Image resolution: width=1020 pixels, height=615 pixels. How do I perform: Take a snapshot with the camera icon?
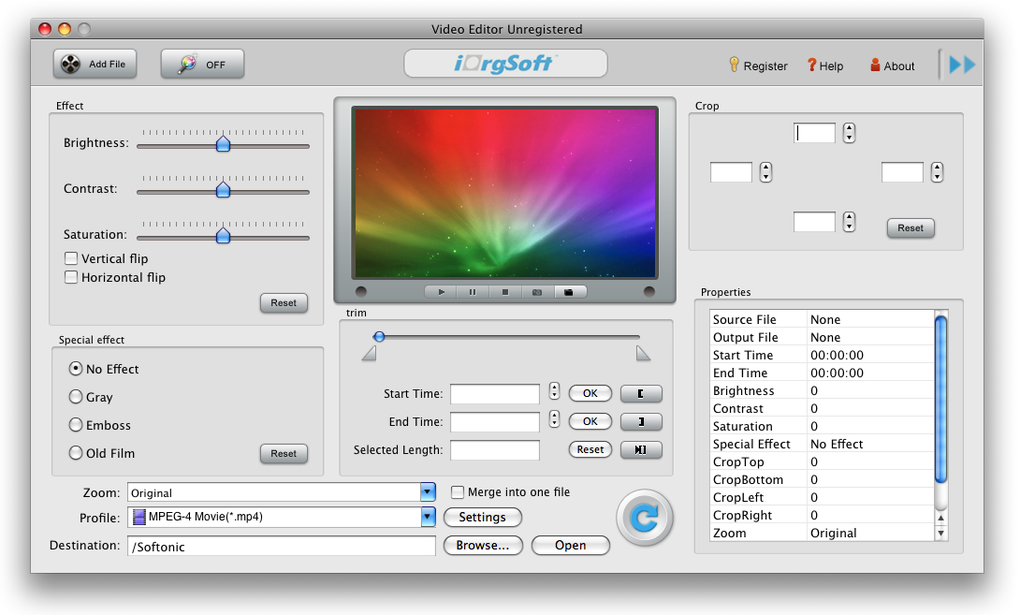(537, 292)
